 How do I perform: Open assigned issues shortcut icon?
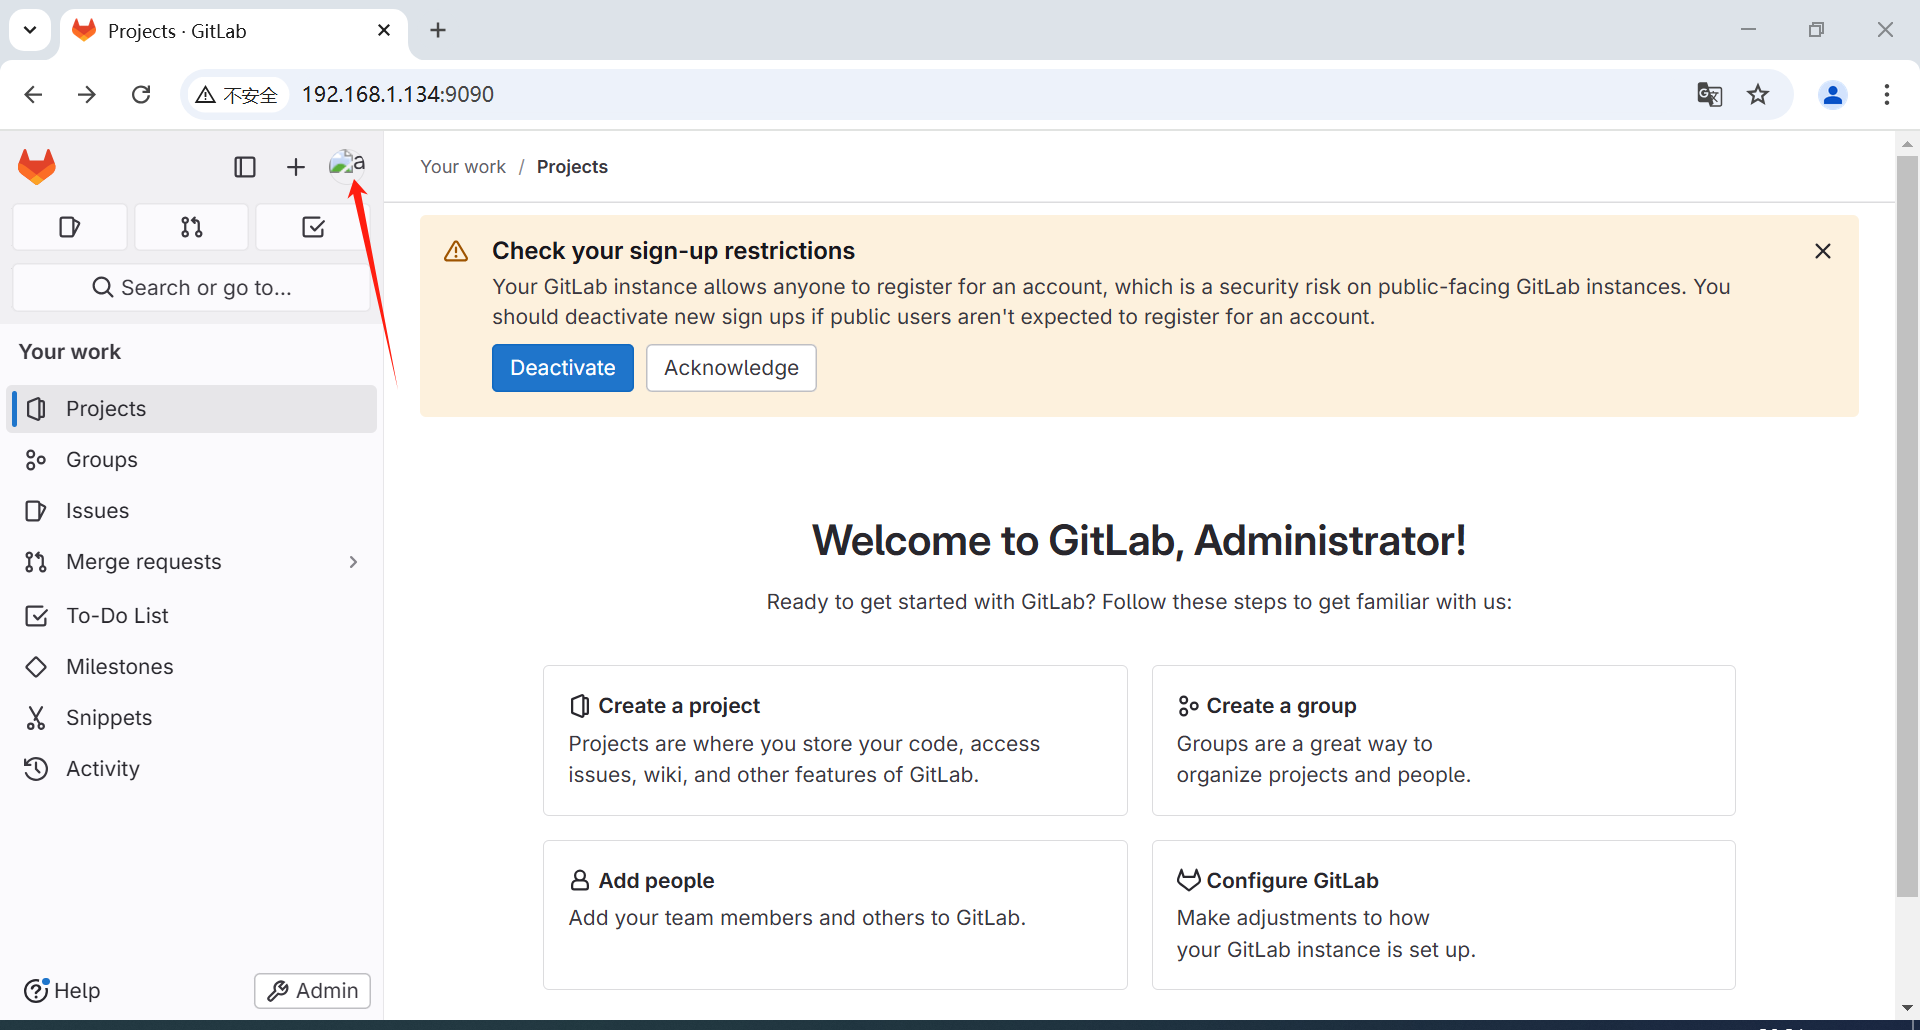70,227
